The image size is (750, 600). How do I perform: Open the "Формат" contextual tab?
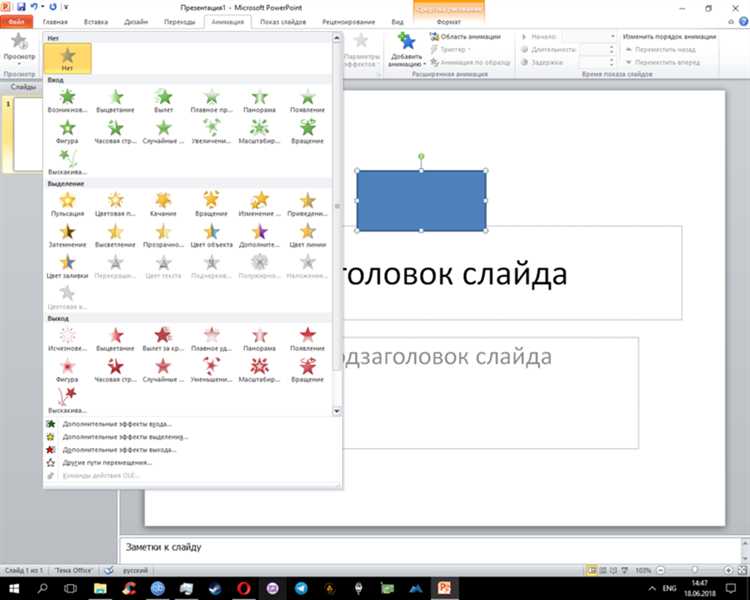pos(449,22)
